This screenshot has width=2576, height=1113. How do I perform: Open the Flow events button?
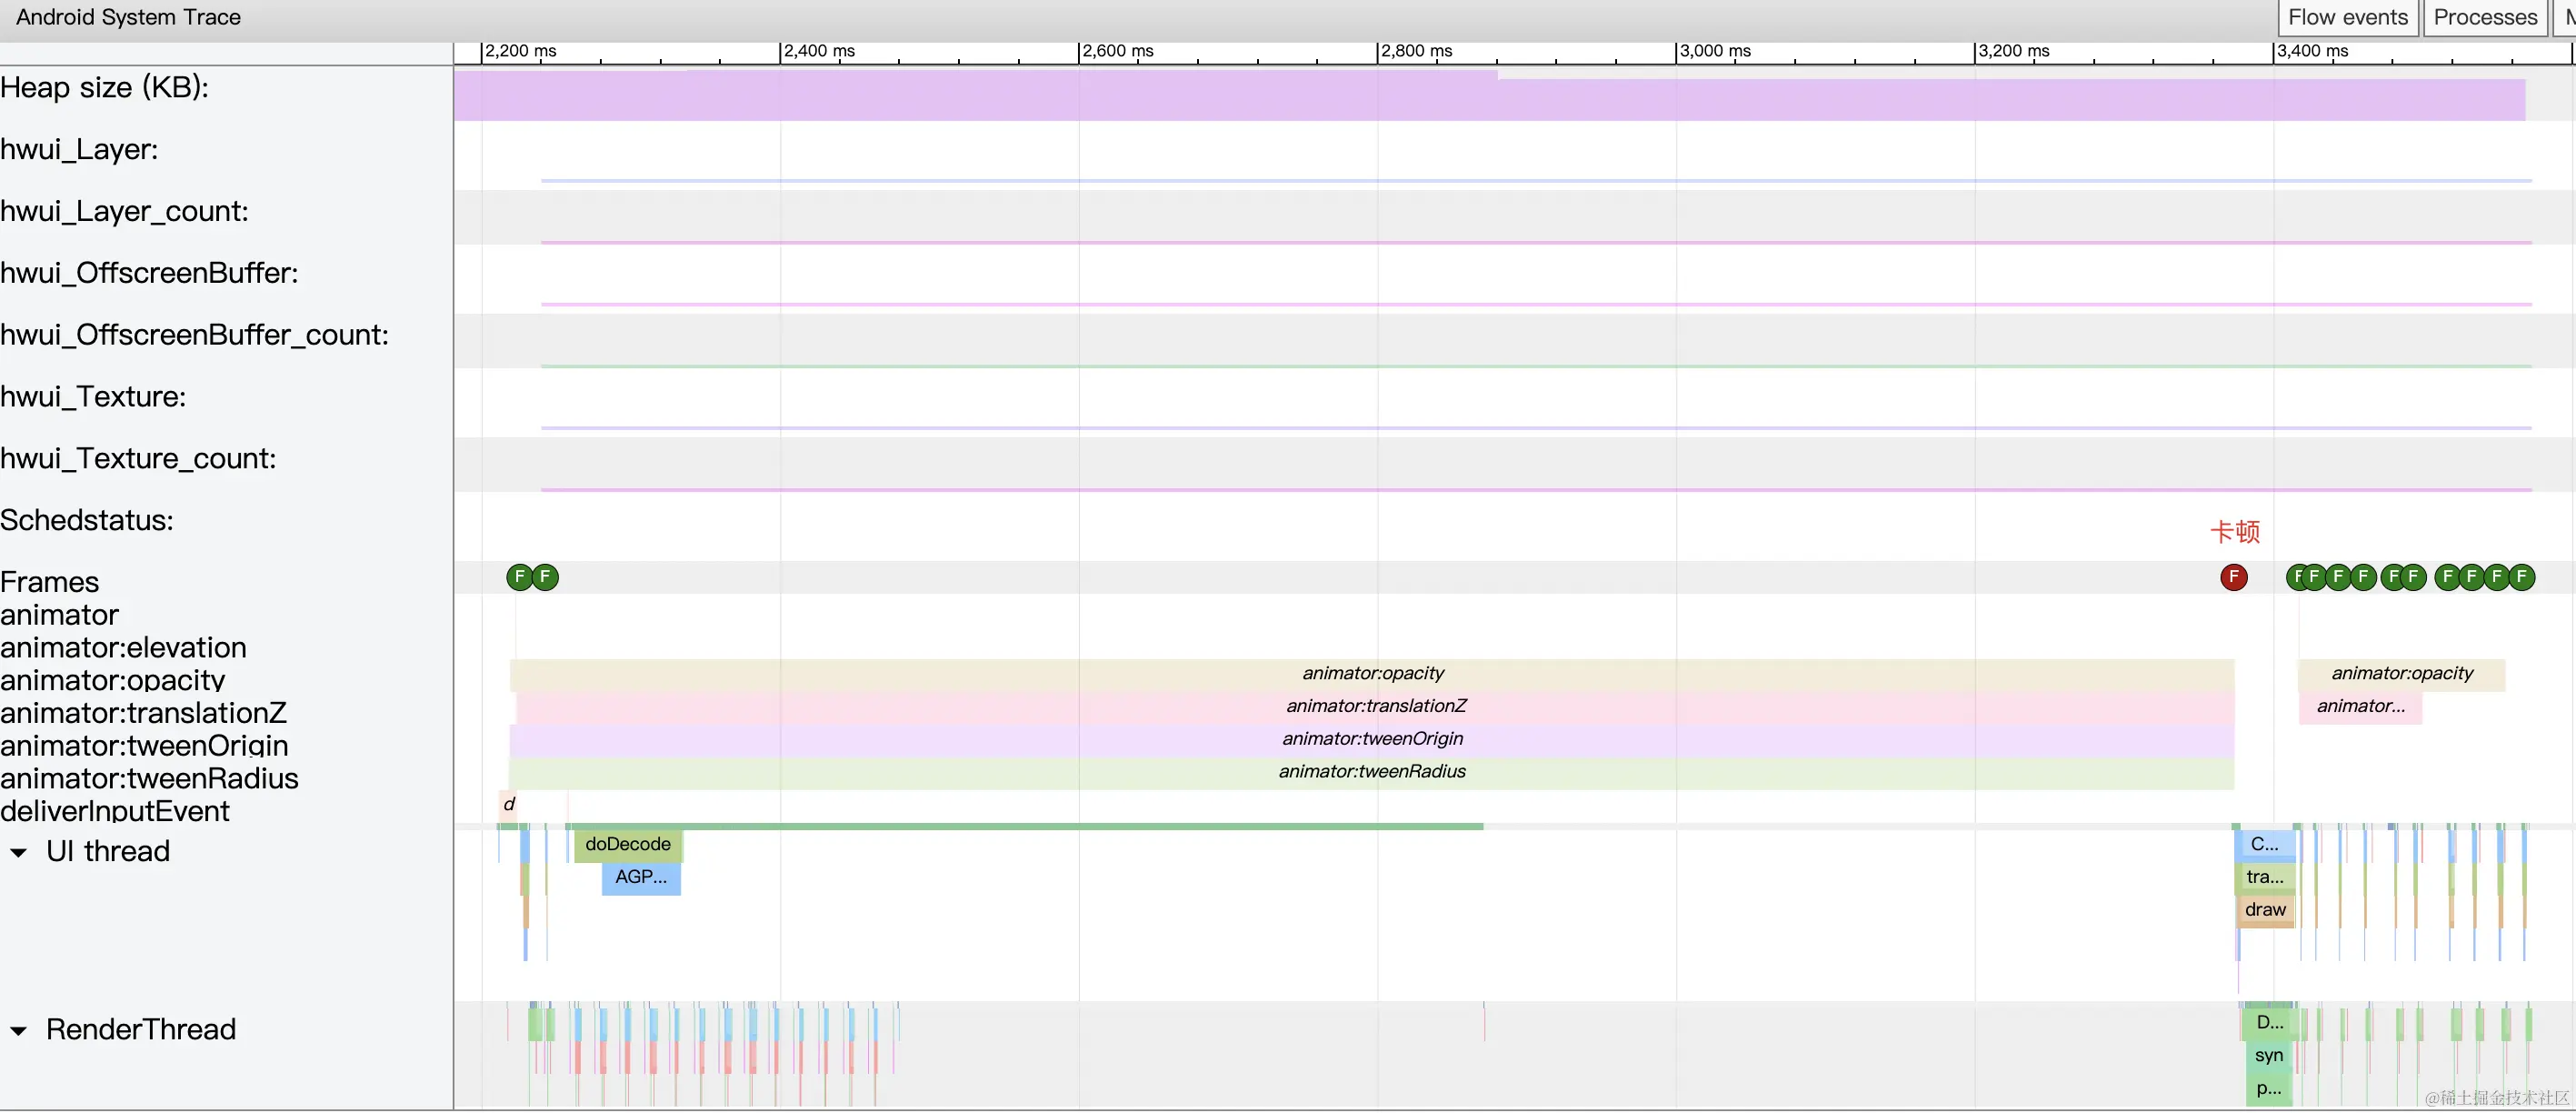point(2347,17)
